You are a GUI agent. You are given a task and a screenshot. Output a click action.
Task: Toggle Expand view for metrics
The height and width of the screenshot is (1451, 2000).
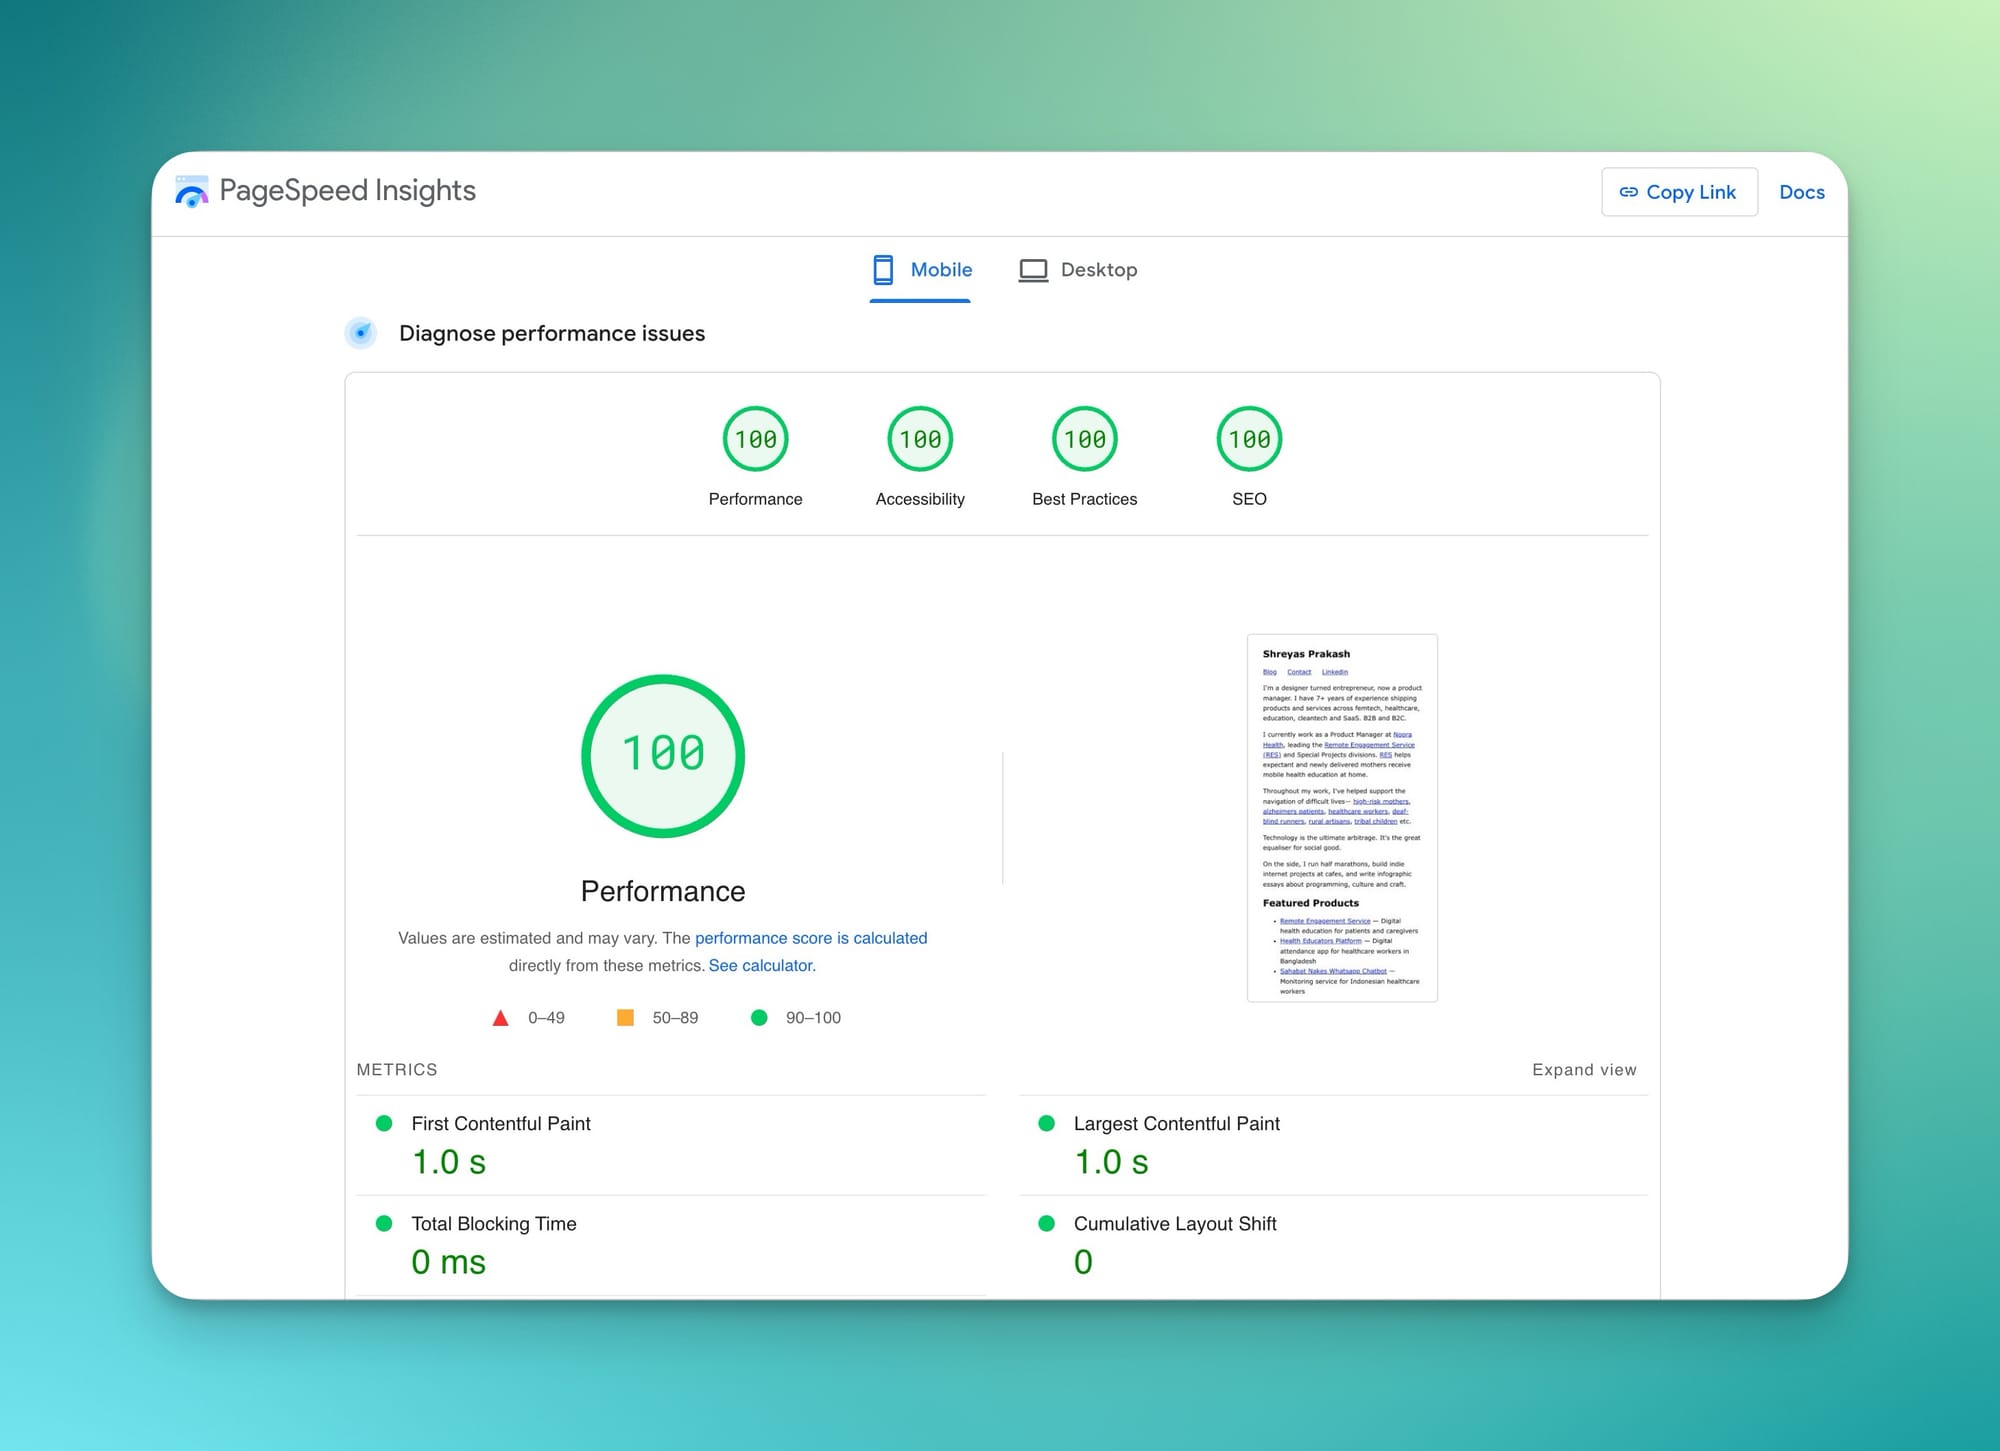[x=1584, y=1070]
